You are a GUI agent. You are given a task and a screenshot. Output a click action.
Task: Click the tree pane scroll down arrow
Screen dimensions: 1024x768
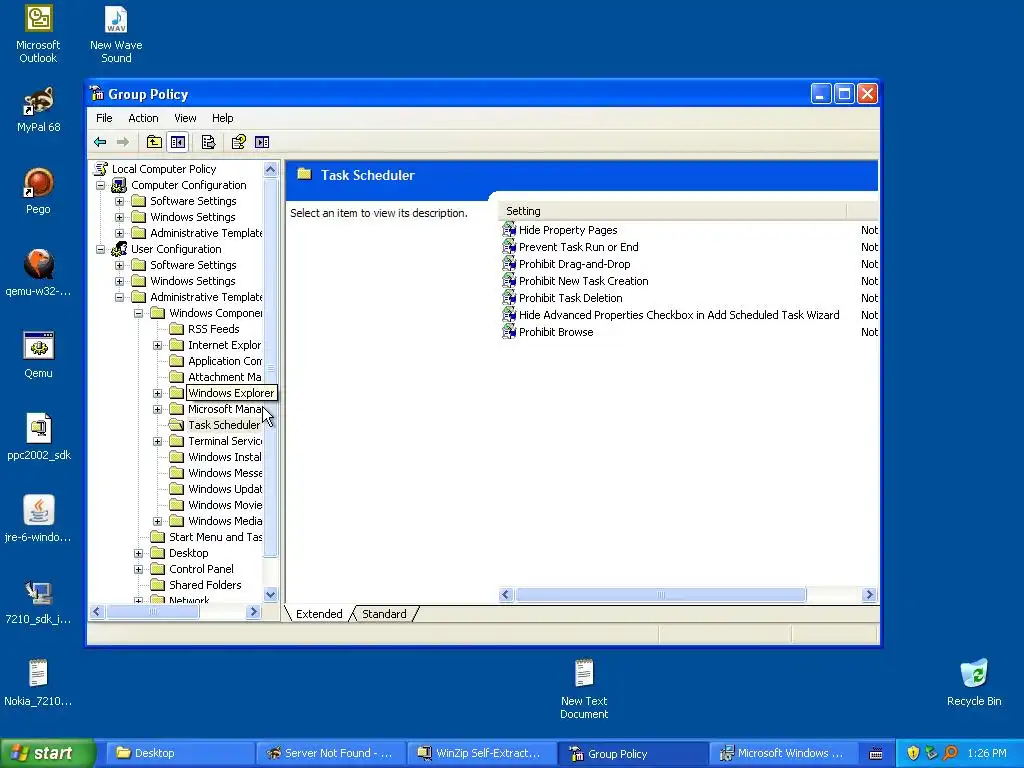[270, 594]
